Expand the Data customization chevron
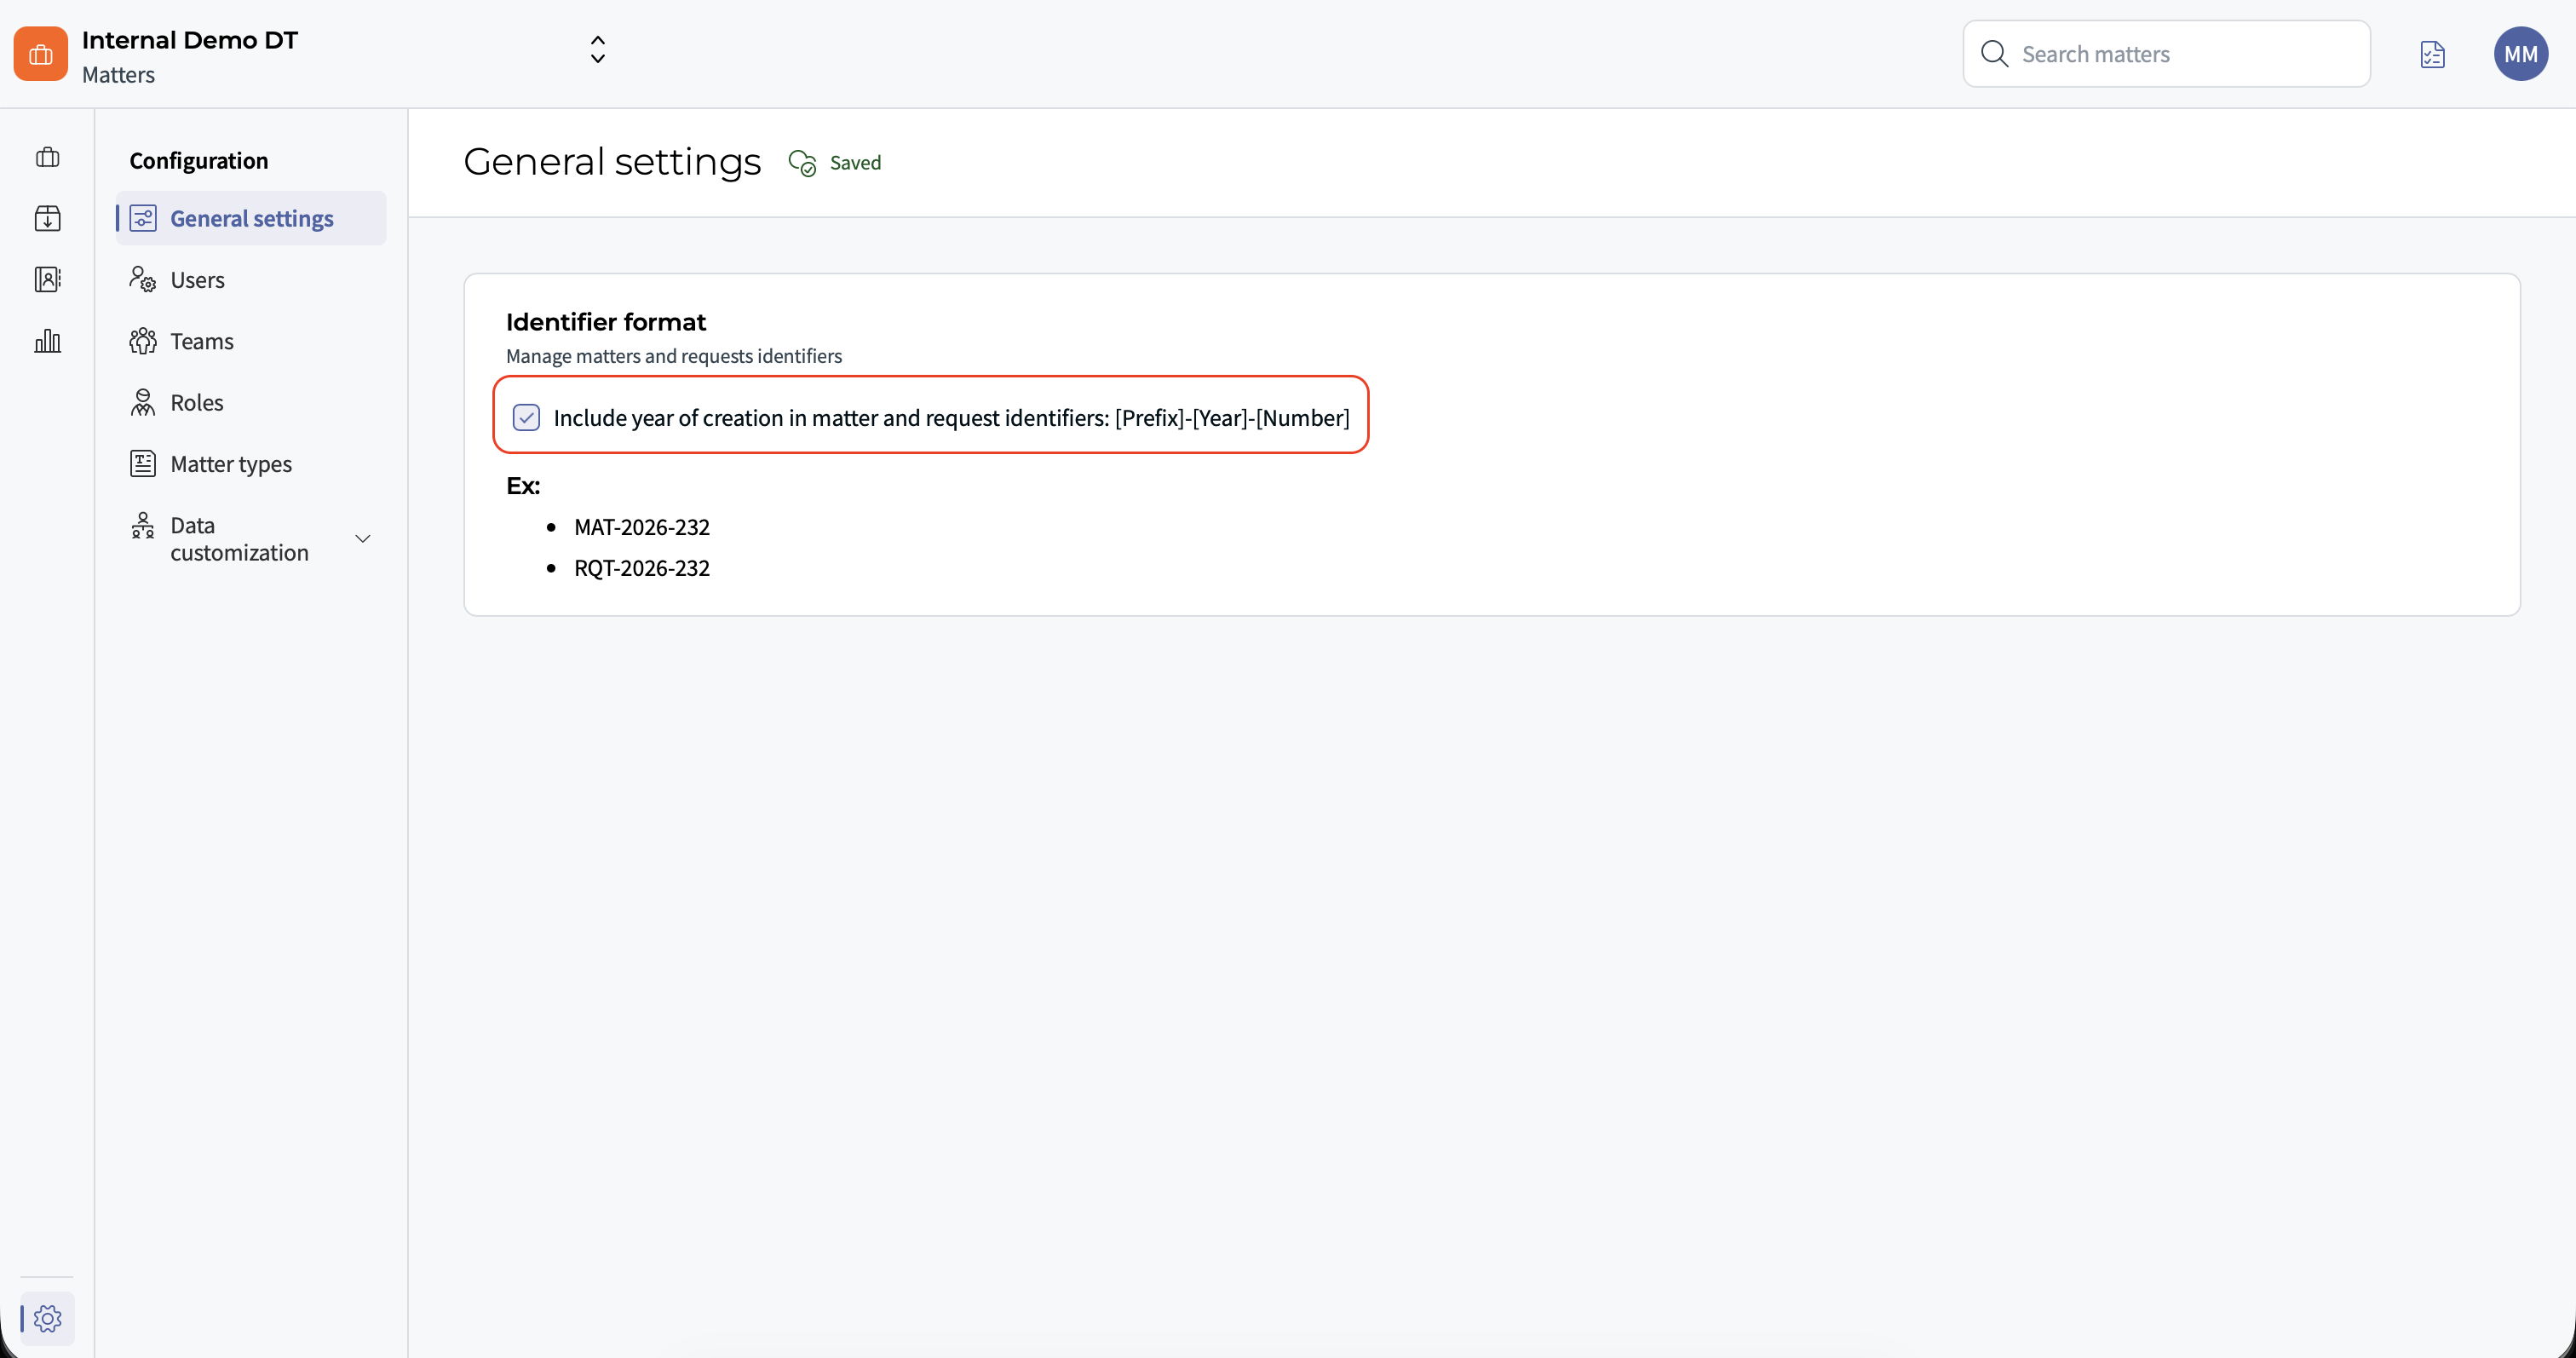2576x1358 pixels. click(363, 539)
